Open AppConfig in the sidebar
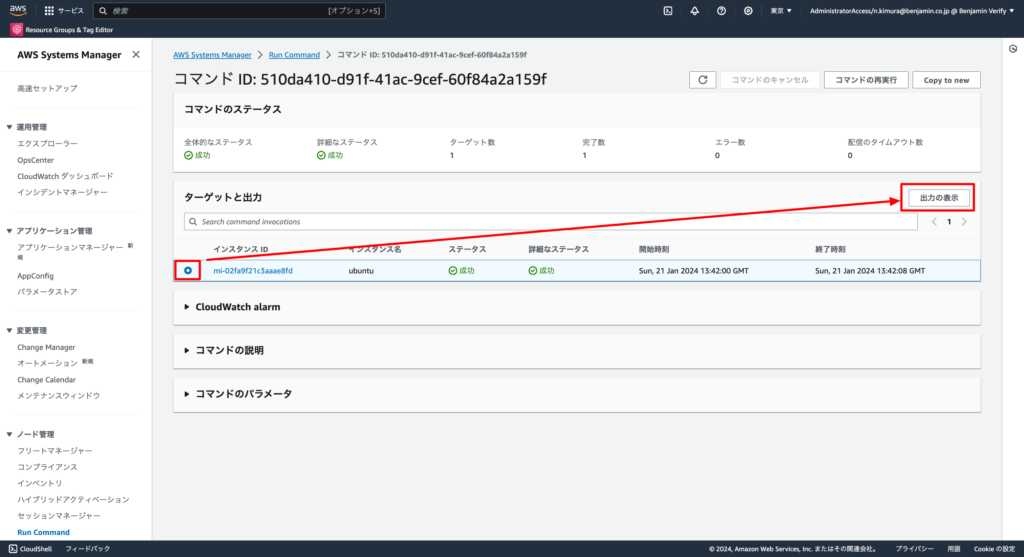The image size is (1024, 557). pos(35,276)
